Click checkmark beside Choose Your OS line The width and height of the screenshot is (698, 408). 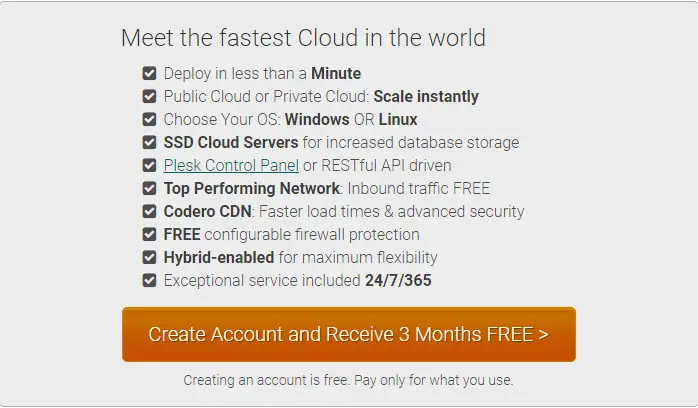(x=150, y=119)
